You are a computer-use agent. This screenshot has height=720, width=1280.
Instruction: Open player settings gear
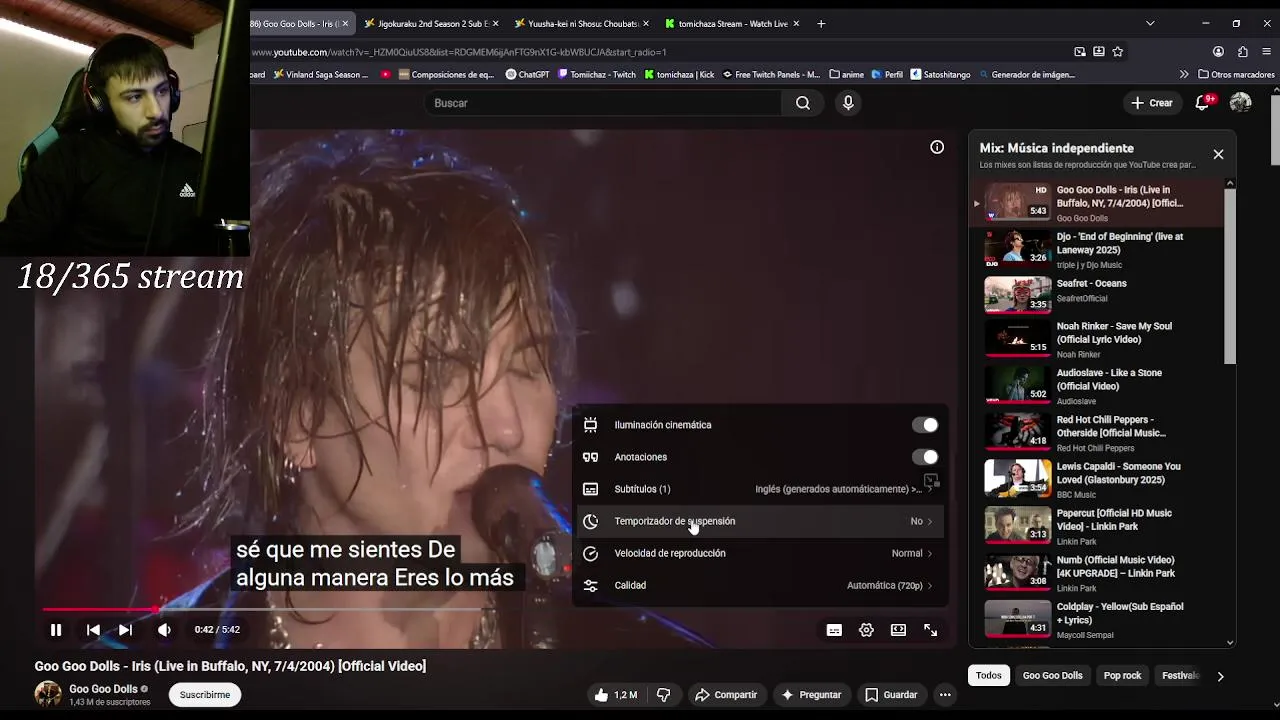point(866,630)
